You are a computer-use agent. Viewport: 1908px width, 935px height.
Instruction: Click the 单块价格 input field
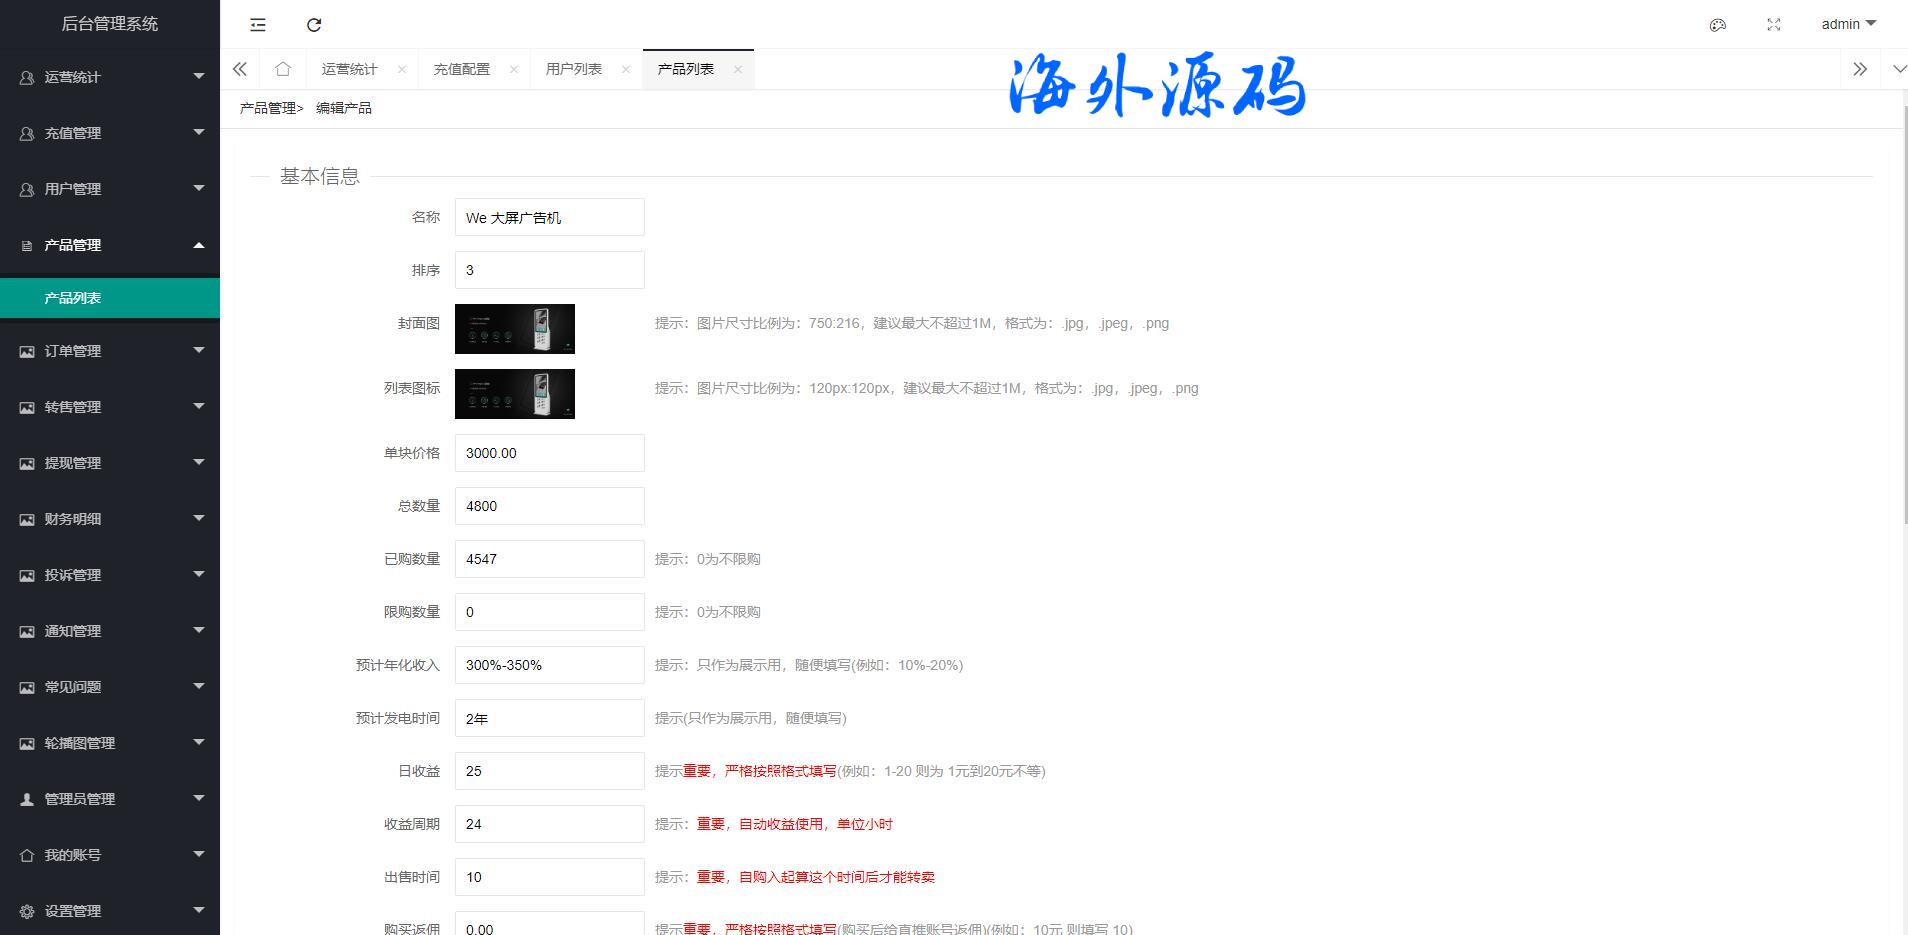(549, 453)
